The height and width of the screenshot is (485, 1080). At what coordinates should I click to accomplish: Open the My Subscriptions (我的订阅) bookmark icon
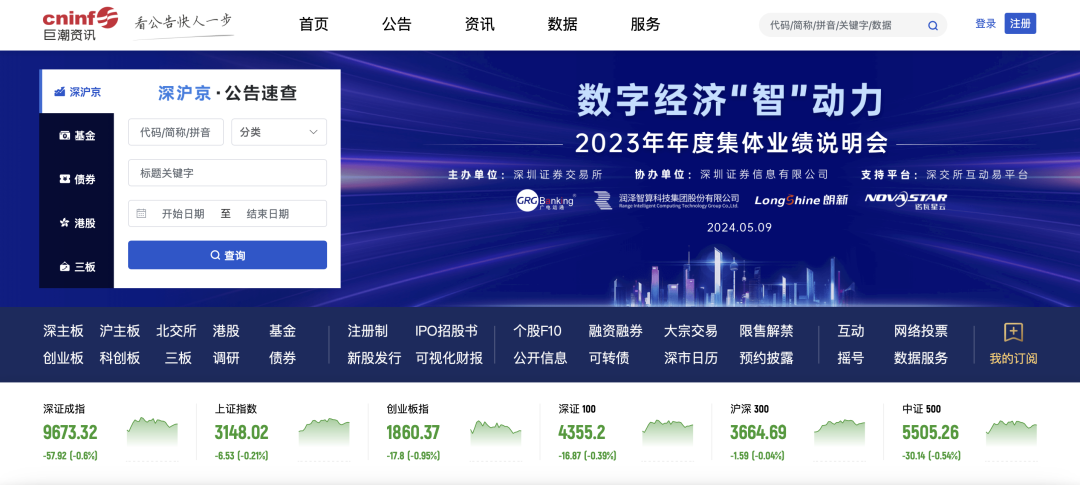(1013, 333)
